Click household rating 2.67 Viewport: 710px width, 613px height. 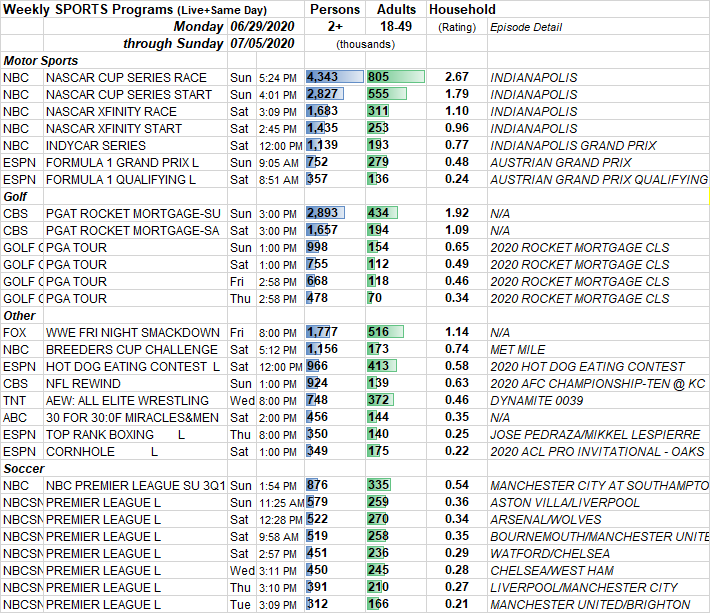pyautogui.click(x=456, y=77)
